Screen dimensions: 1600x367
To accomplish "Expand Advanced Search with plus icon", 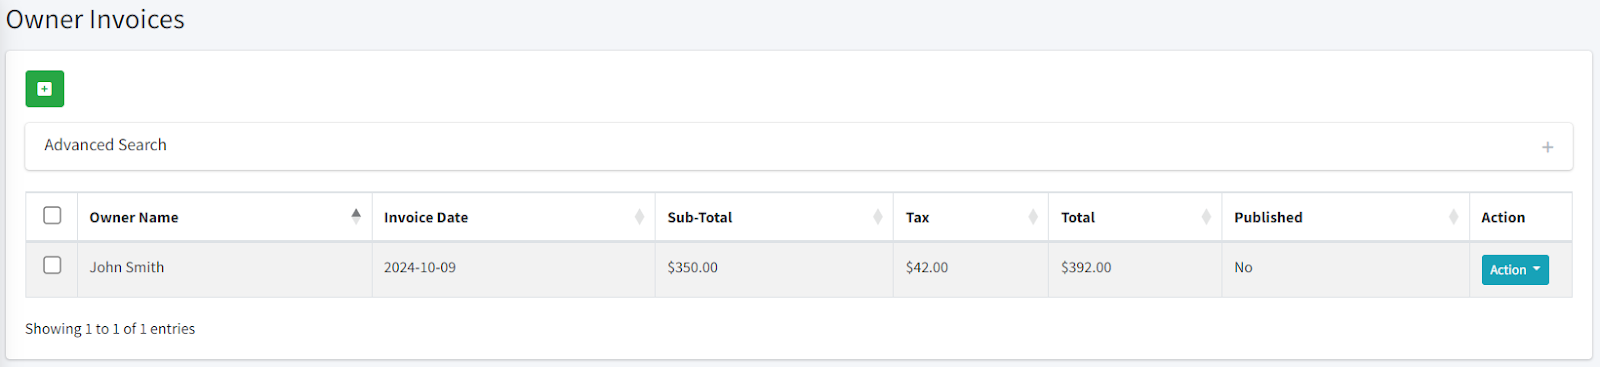I will (x=1547, y=147).
